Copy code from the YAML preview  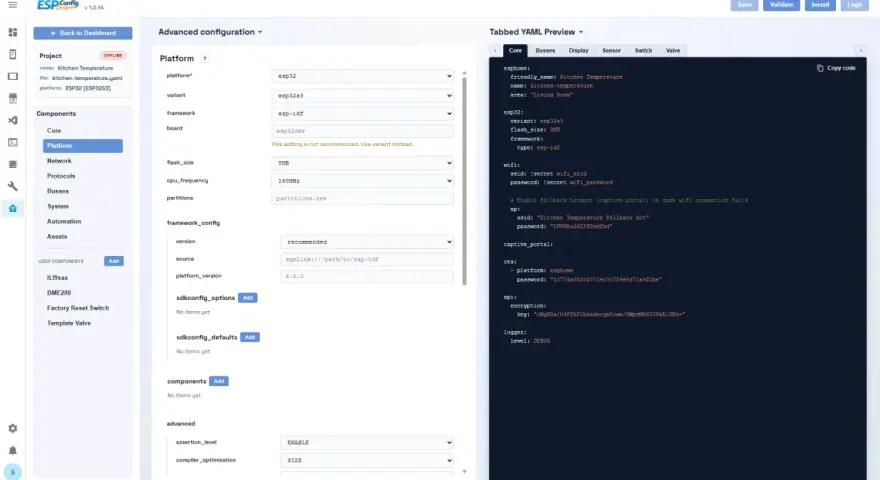pos(836,68)
